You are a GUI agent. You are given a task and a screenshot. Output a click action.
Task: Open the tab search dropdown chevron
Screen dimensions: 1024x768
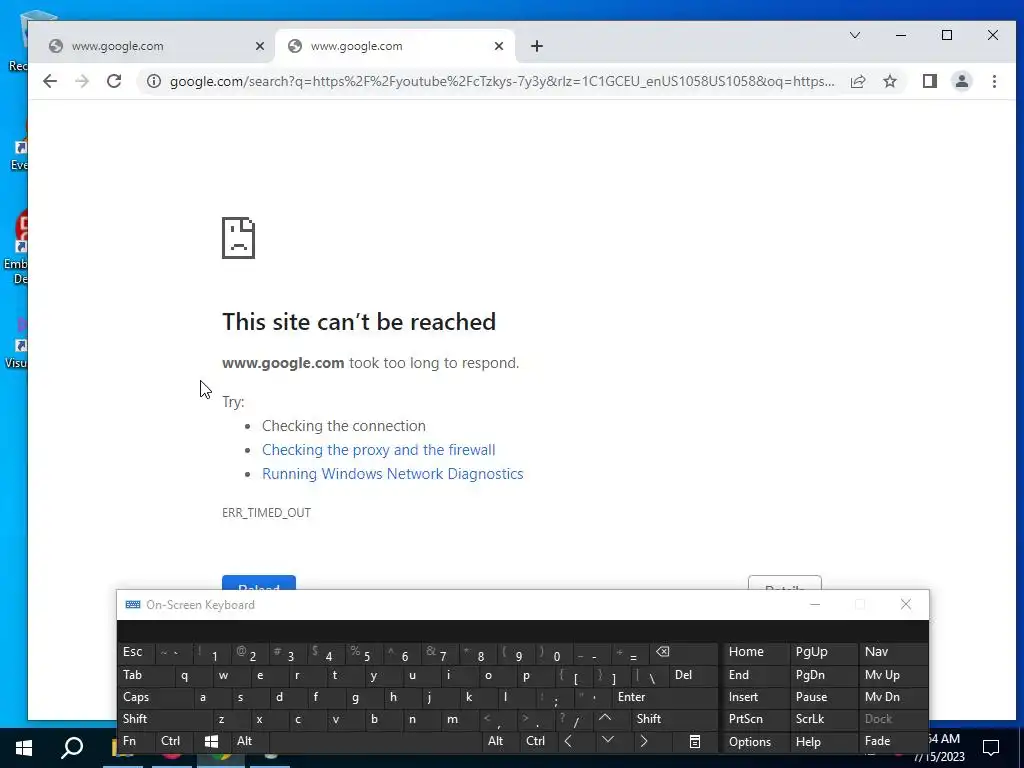click(854, 35)
